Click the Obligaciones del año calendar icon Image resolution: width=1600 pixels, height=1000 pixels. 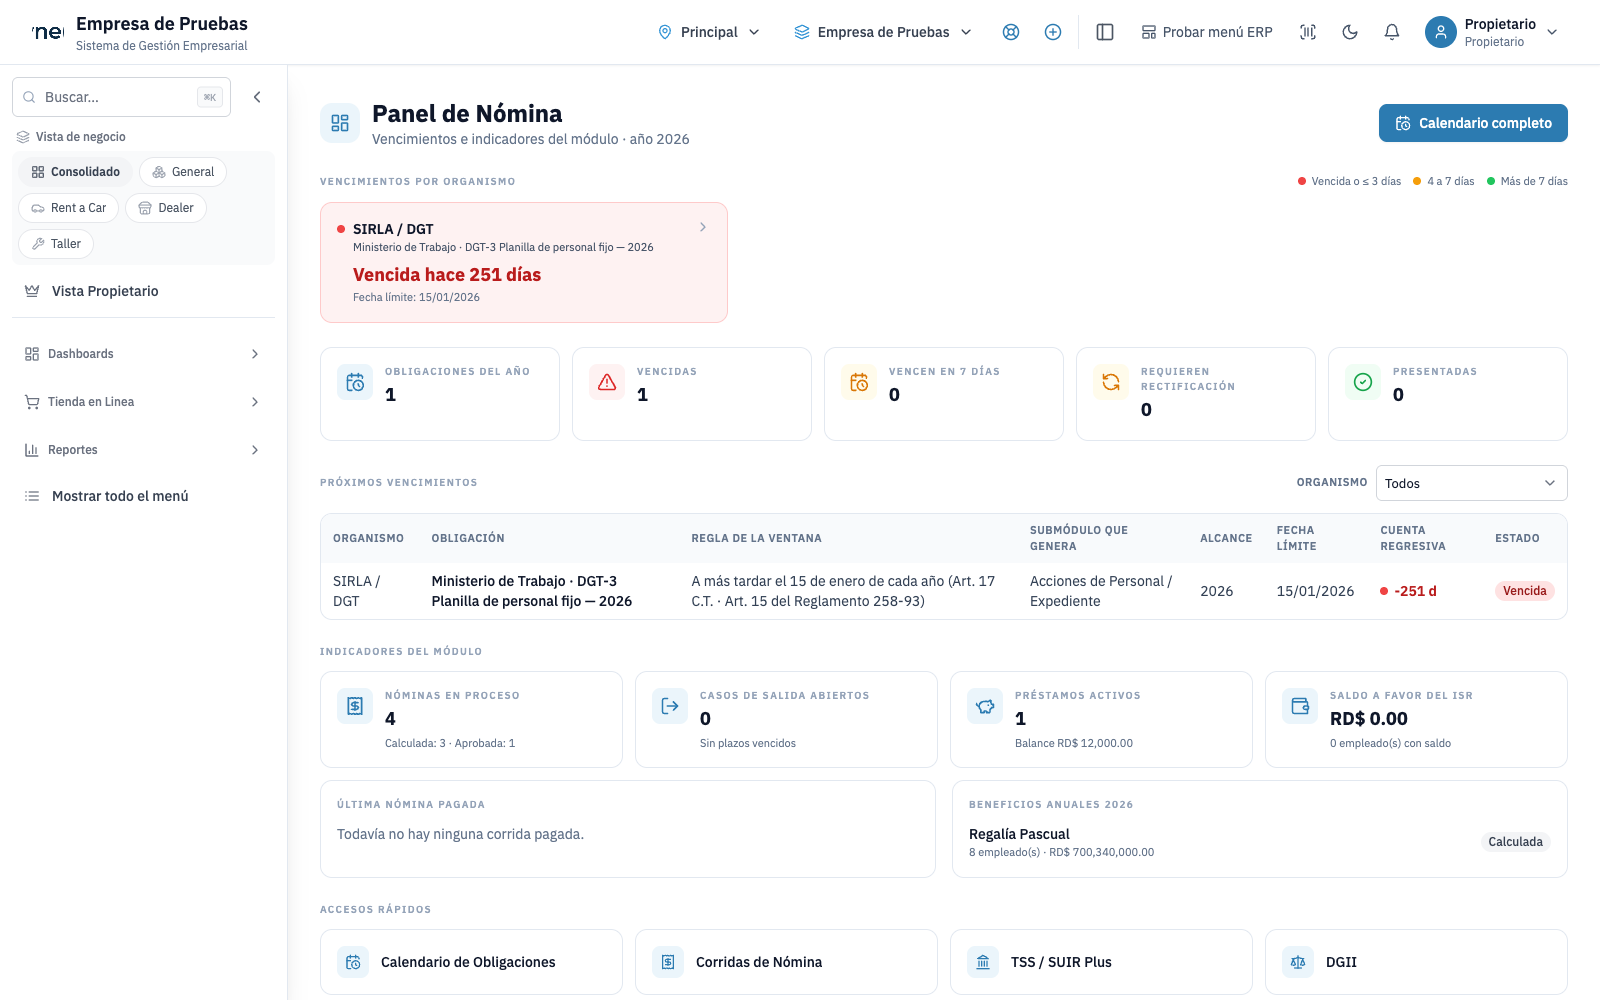pos(355,382)
